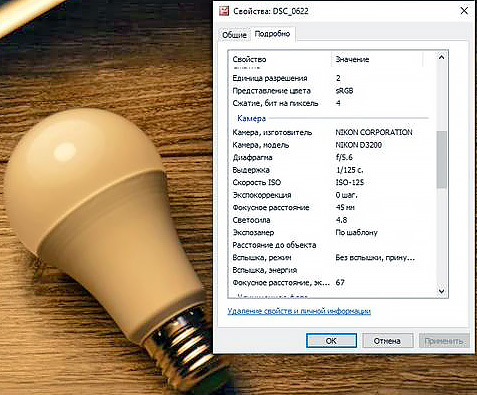Click the f/5.6 aperture value

344,157
